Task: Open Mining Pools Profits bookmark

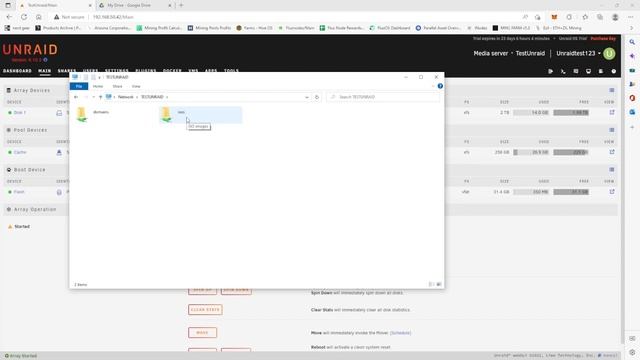Action: click(x=209, y=28)
